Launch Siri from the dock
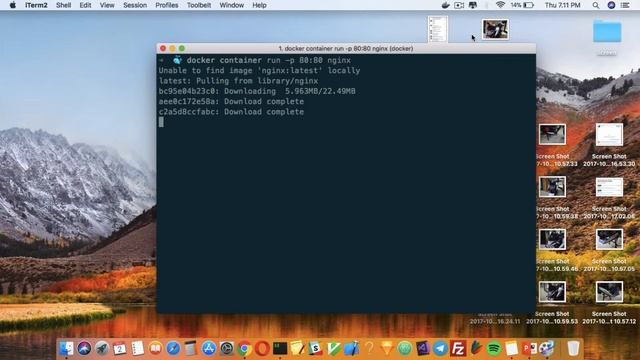The width and height of the screenshot is (640, 360). click(84, 348)
